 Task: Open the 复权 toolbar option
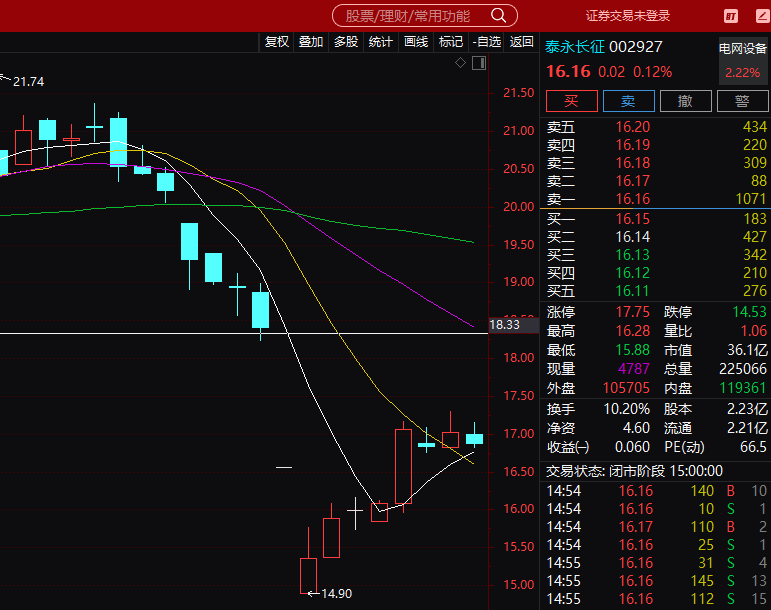[x=276, y=42]
